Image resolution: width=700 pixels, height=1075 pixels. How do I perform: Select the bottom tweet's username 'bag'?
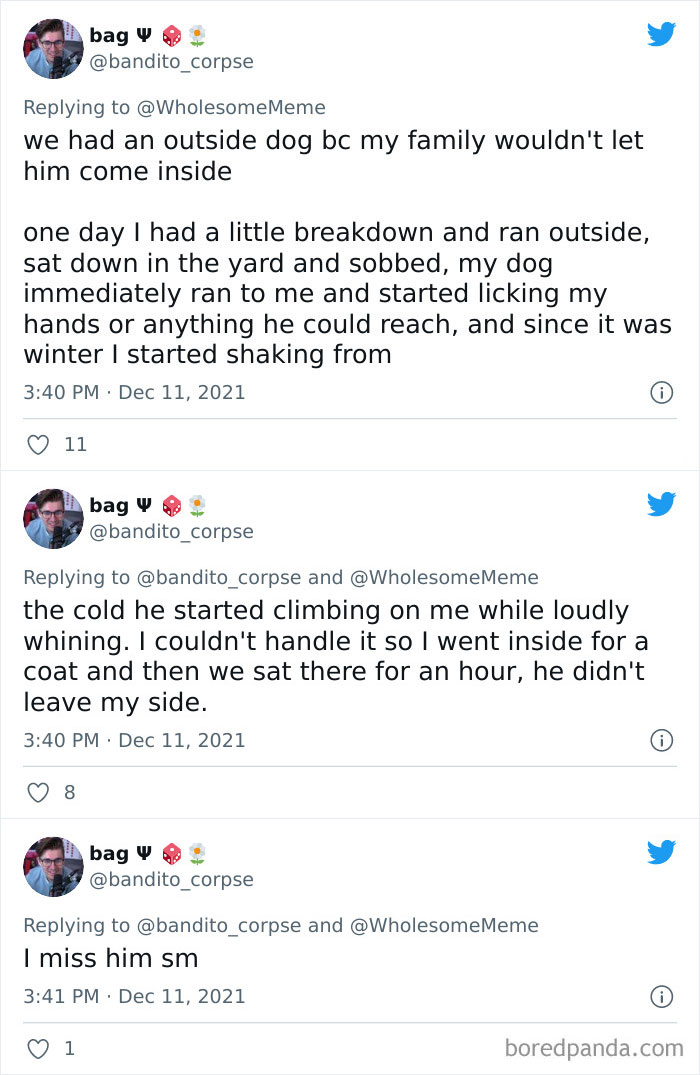[107, 853]
